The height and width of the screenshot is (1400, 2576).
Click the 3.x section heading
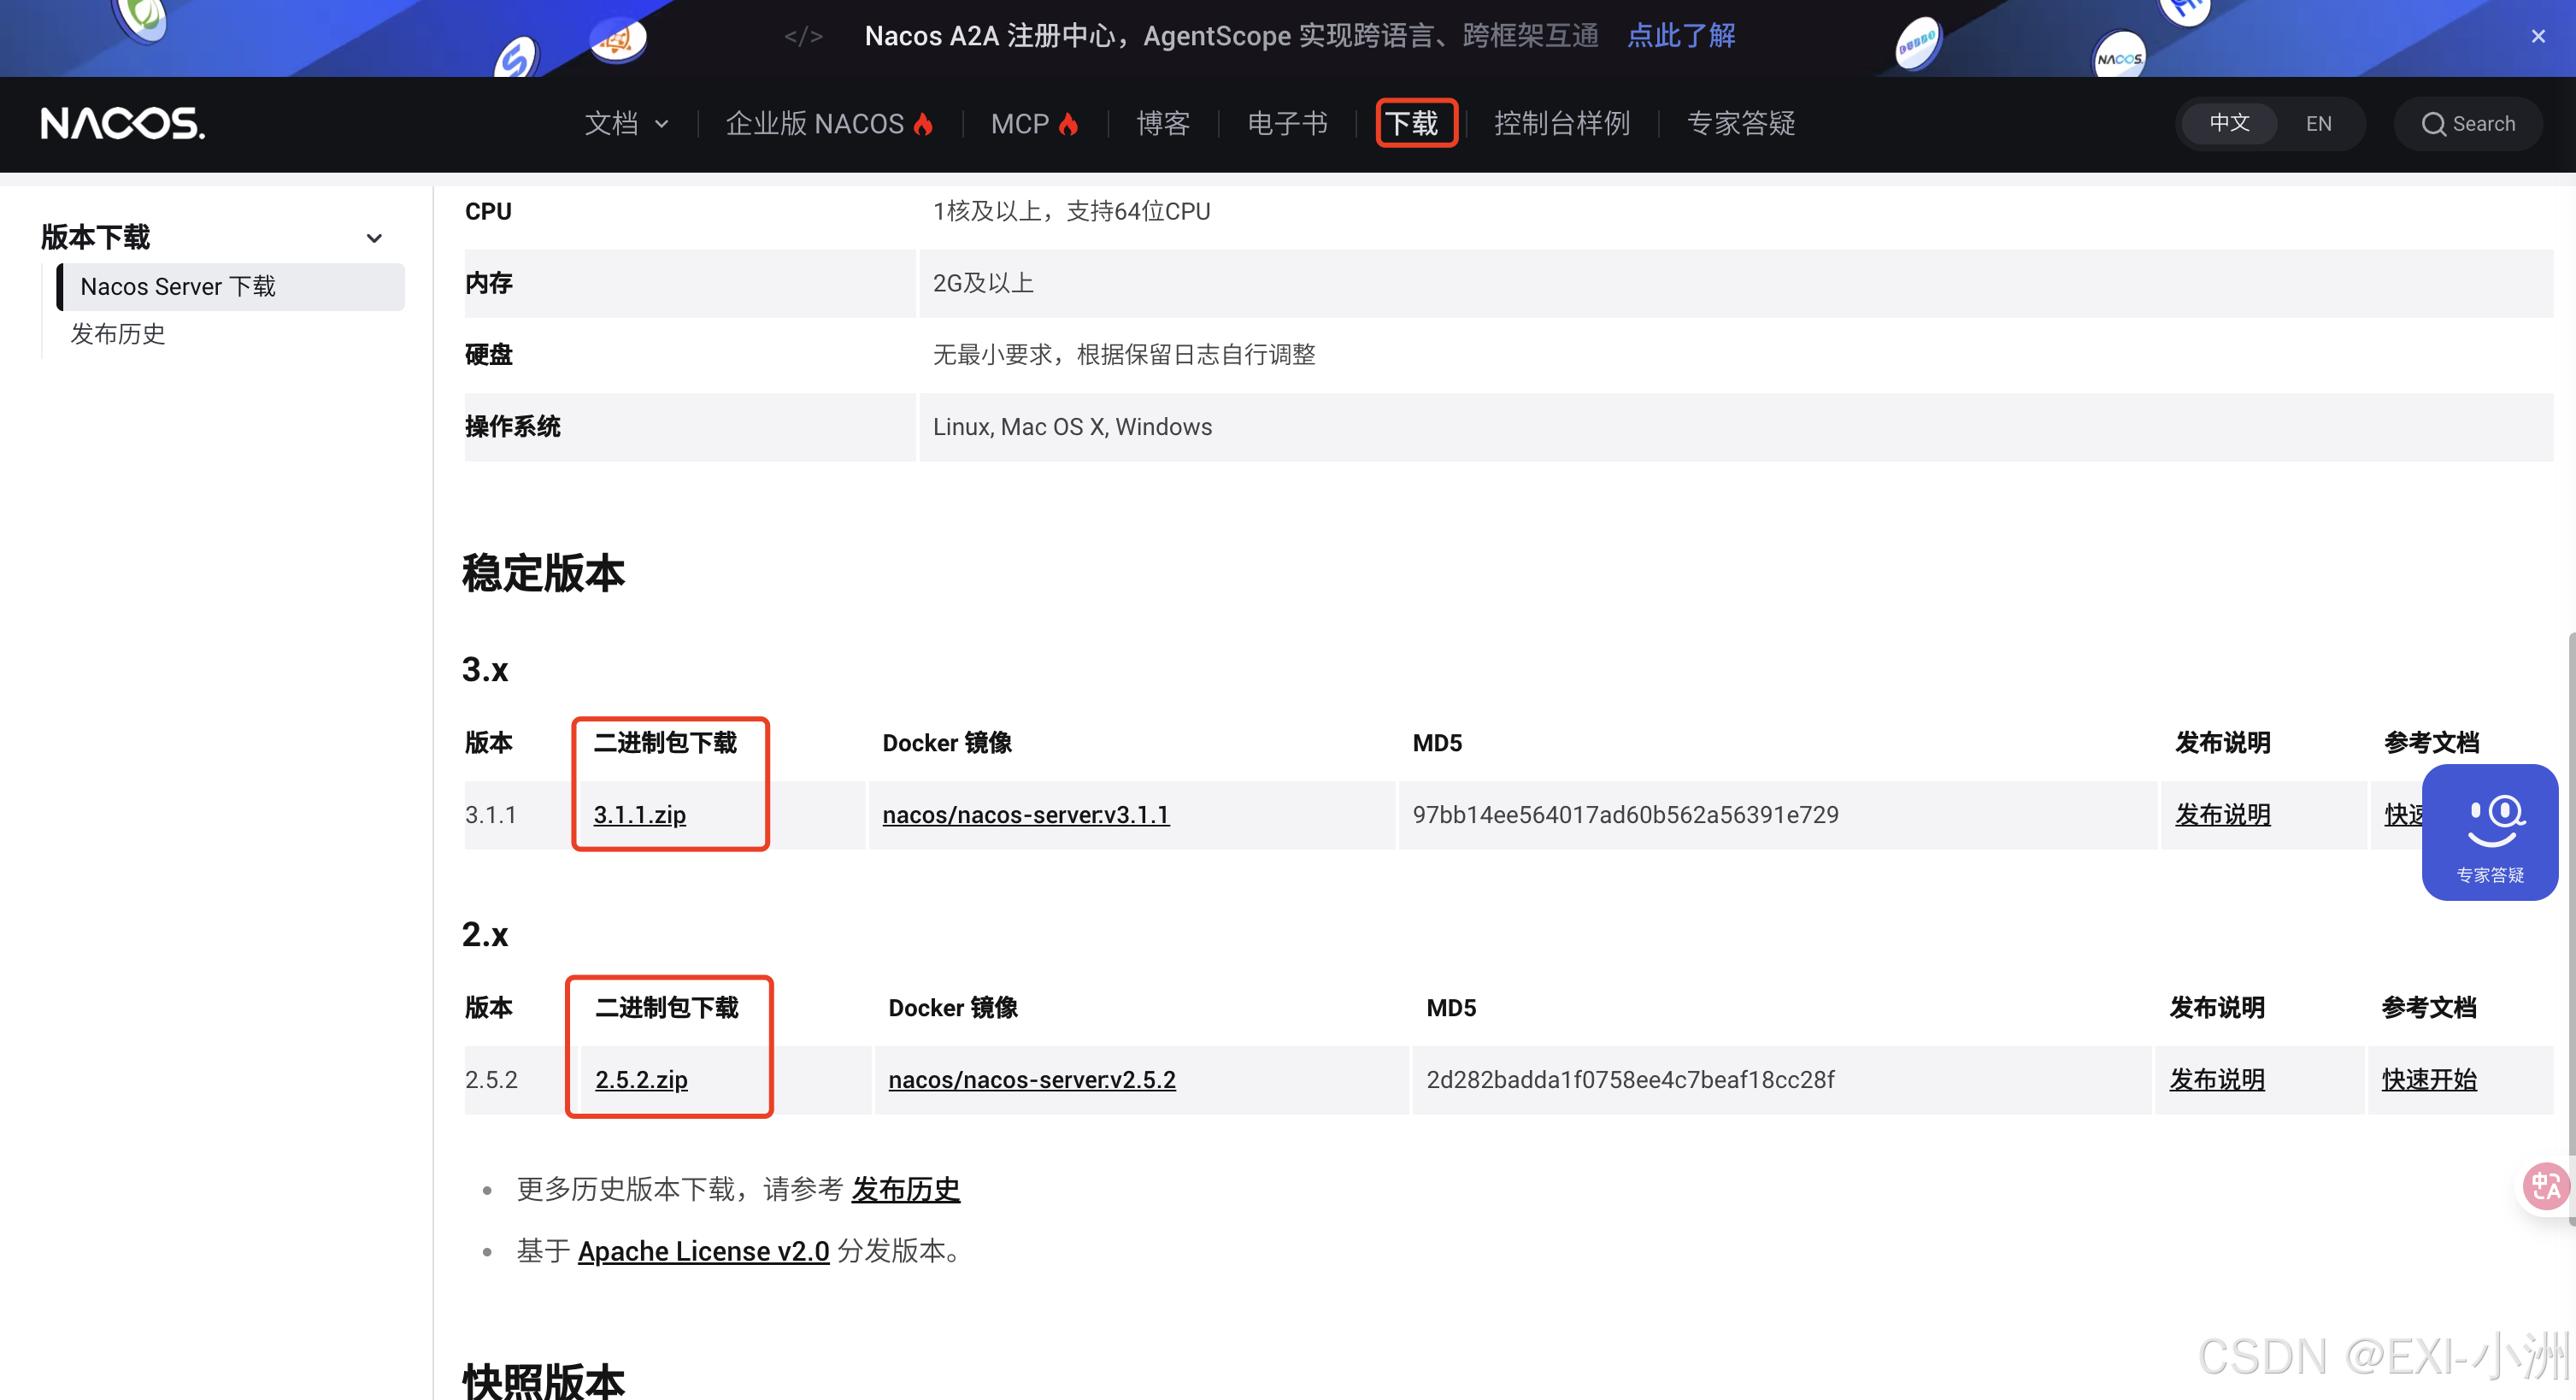[x=485, y=669]
